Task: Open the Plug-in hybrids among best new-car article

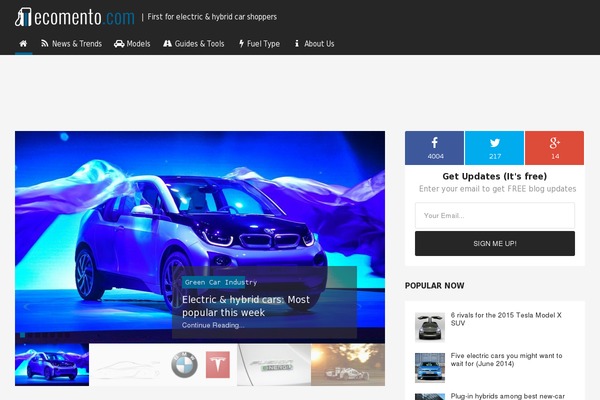Action: (507, 397)
